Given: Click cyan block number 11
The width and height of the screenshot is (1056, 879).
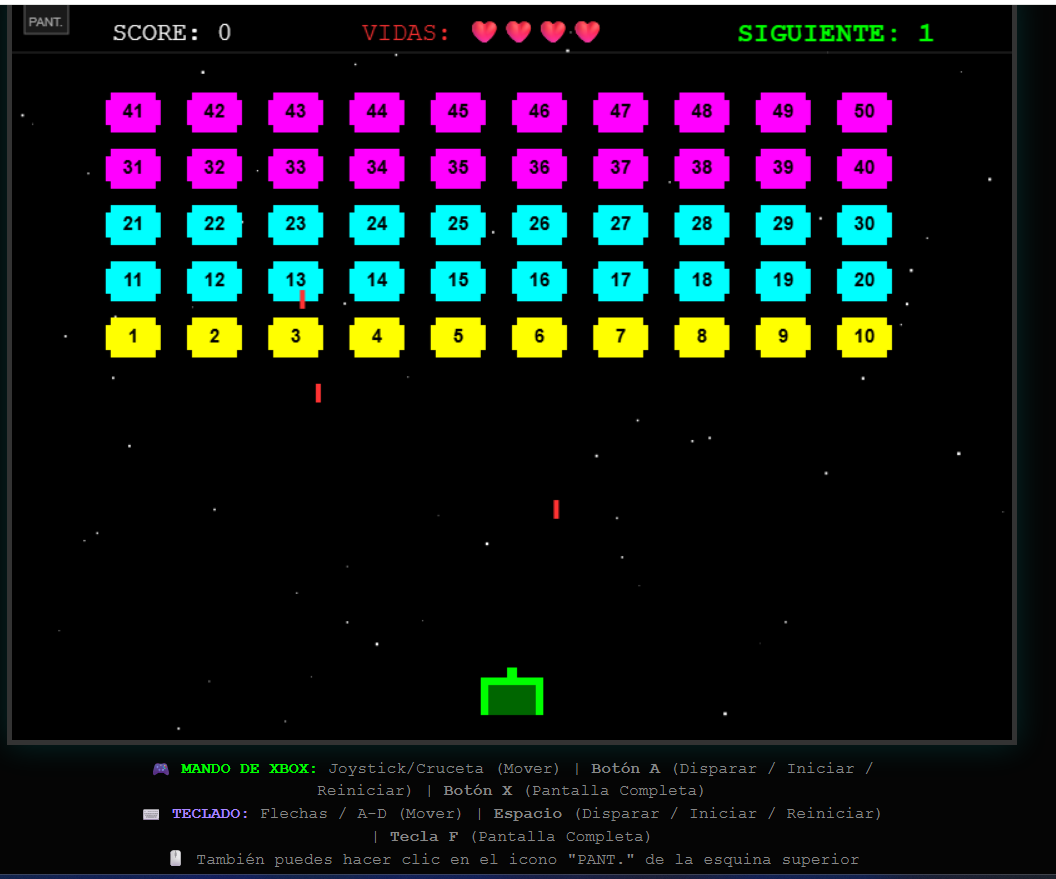Looking at the screenshot, I should click(x=133, y=281).
